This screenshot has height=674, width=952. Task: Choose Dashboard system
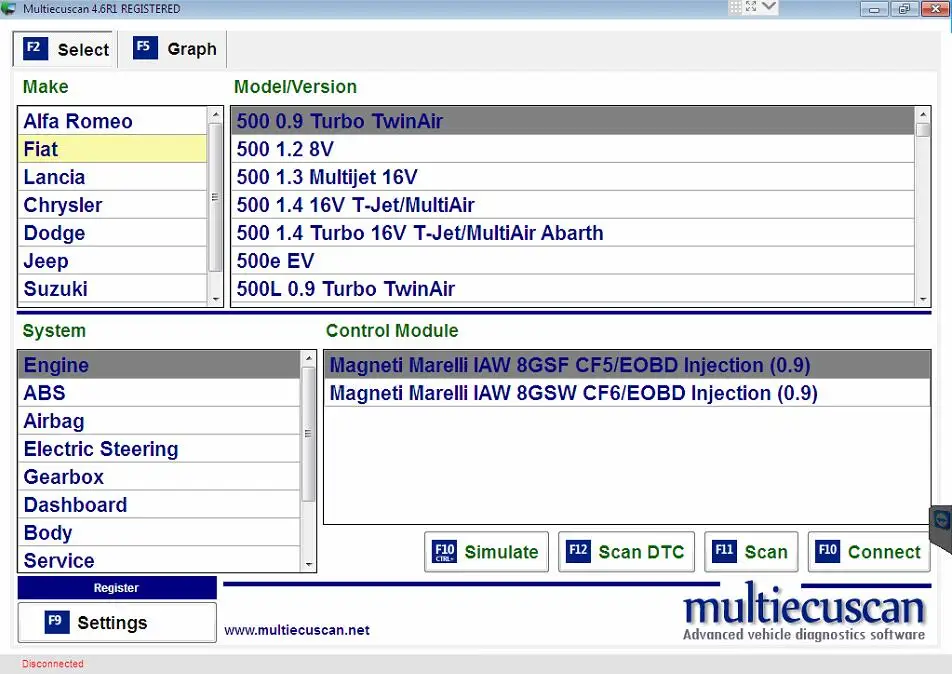pyautogui.click(x=160, y=505)
